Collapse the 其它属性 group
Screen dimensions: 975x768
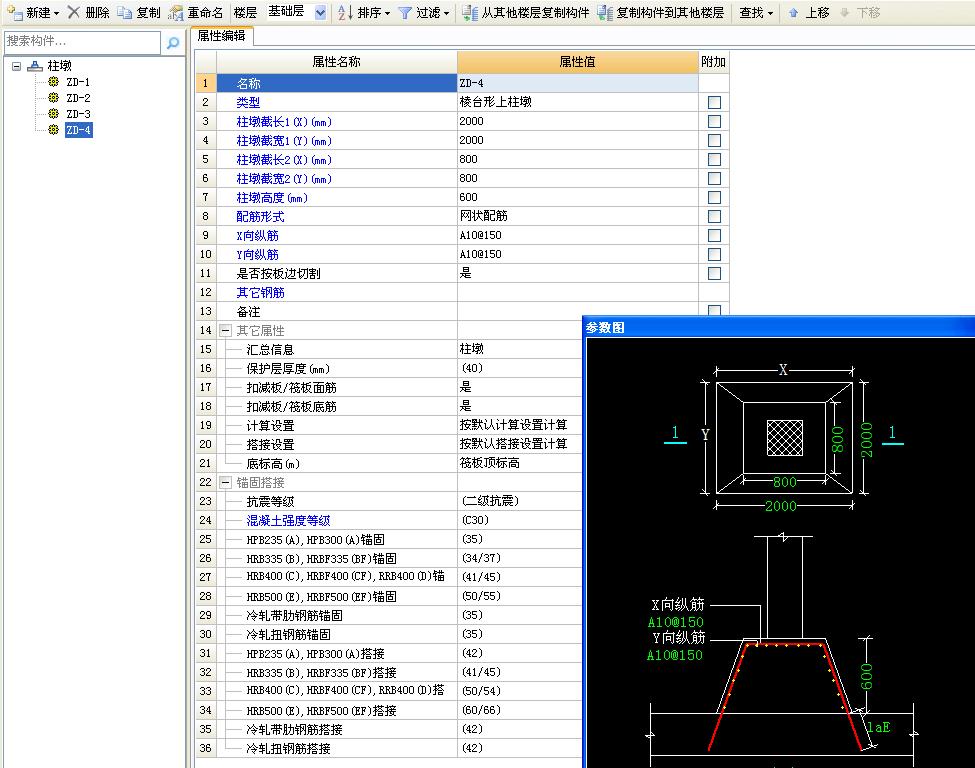[x=226, y=331]
